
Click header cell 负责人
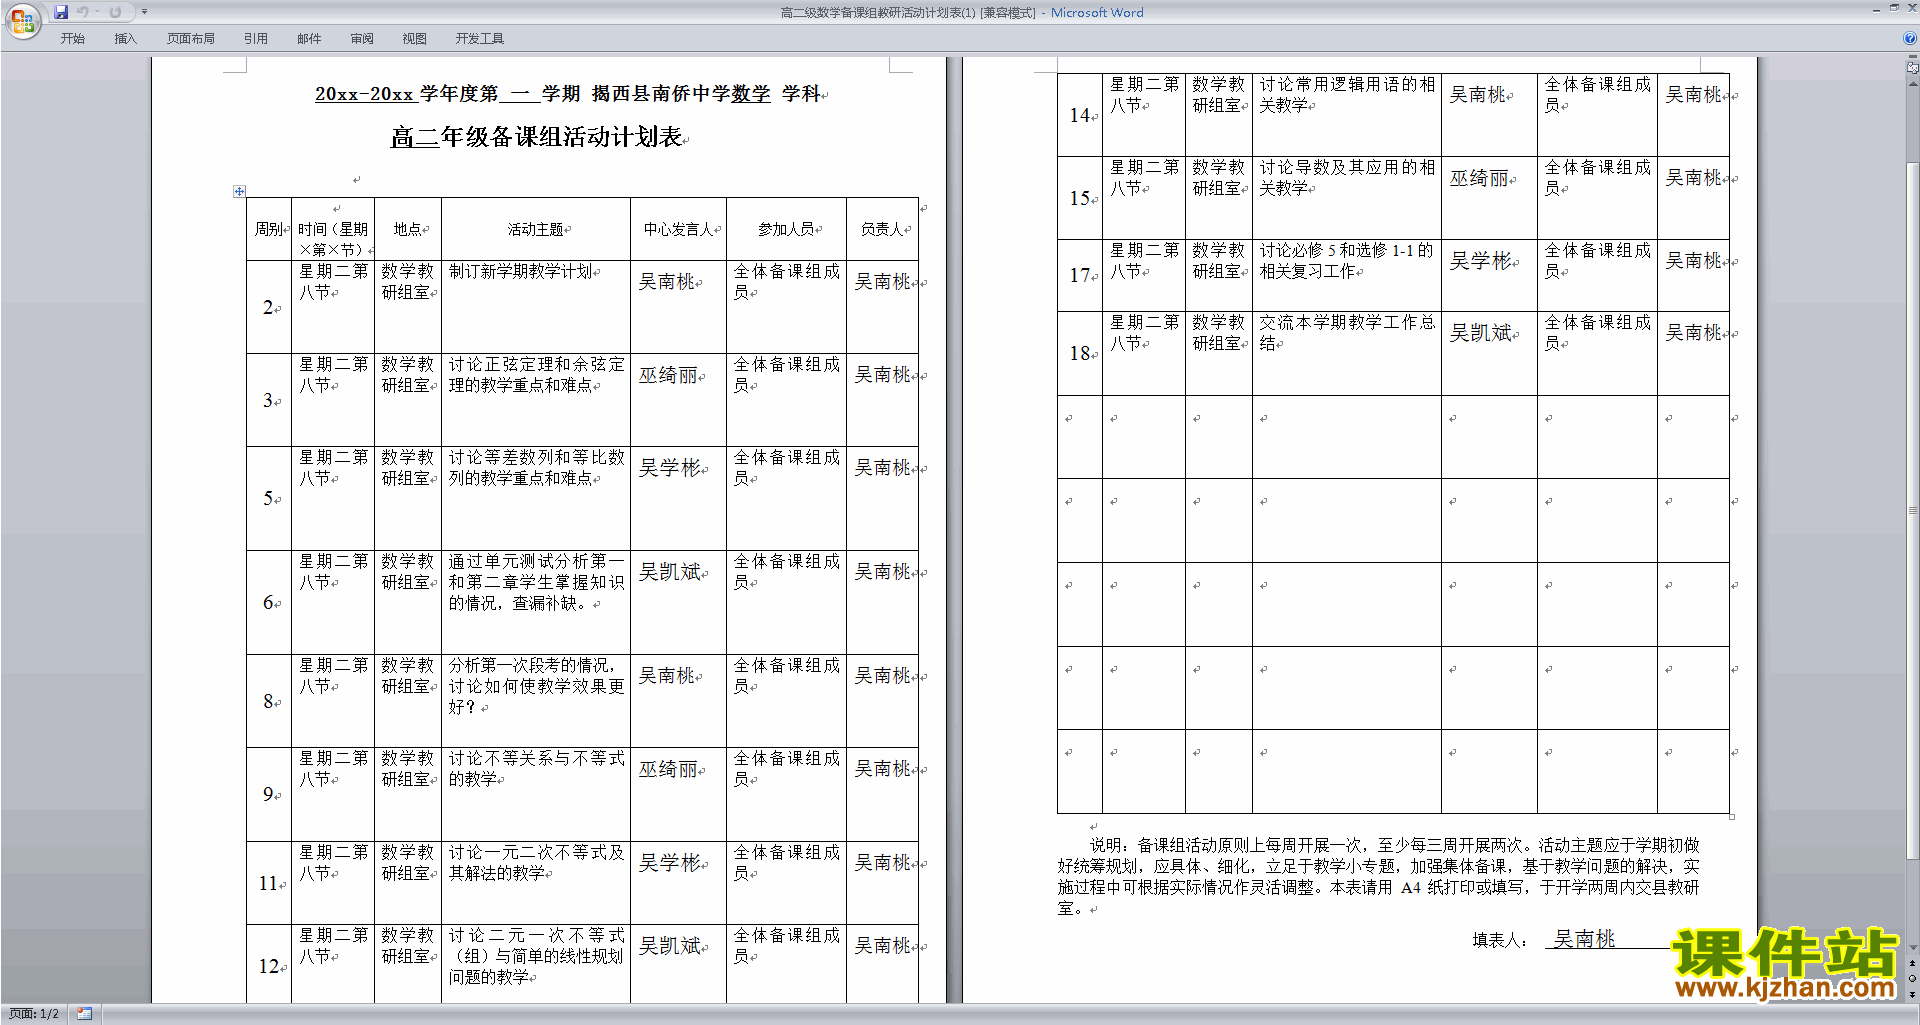click(882, 229)
